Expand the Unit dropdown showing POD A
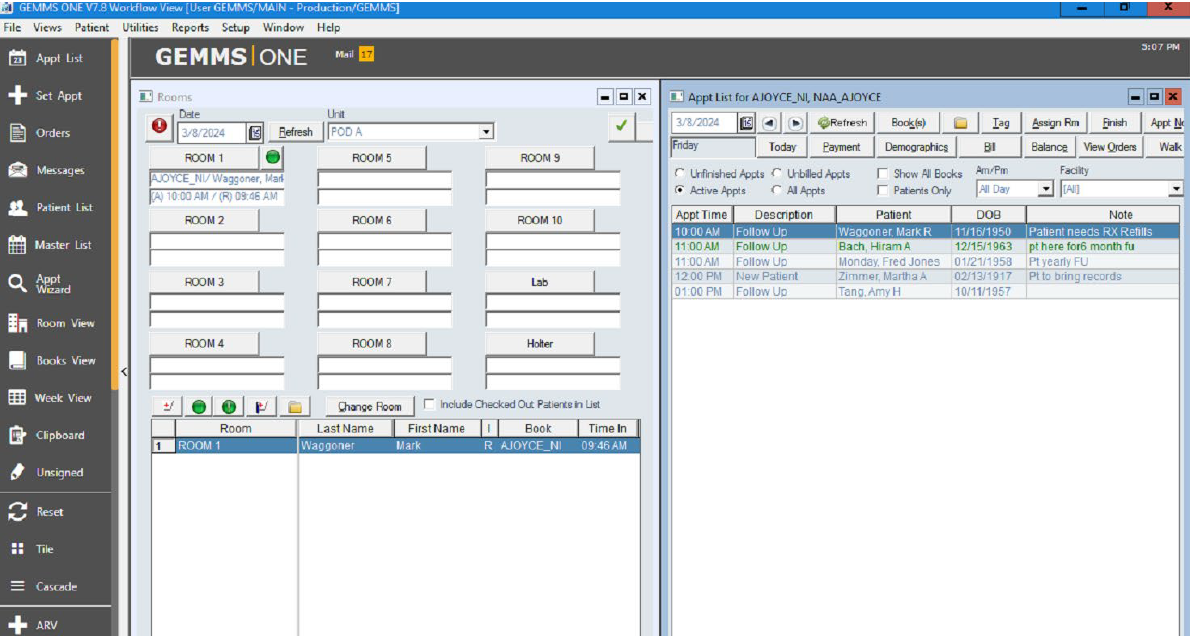1190x636 pixels. (x=486, y=132)
